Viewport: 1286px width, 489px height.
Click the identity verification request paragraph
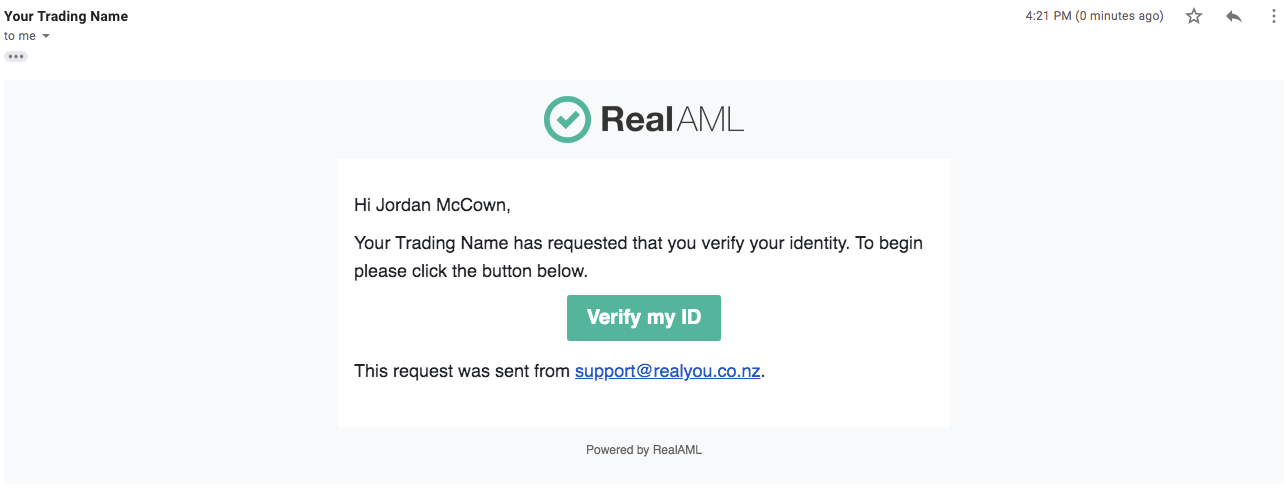[638, 243]
